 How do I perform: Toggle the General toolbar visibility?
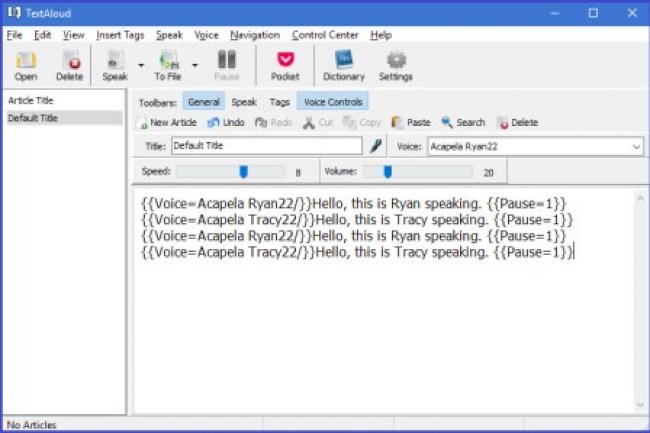(204, 102)
